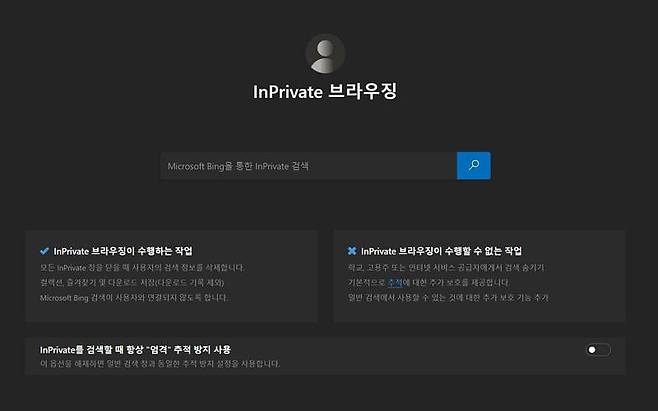Click line '모든 InPrivate 창을 닫을 때…'
658x411 pixels.
point(142,267)
